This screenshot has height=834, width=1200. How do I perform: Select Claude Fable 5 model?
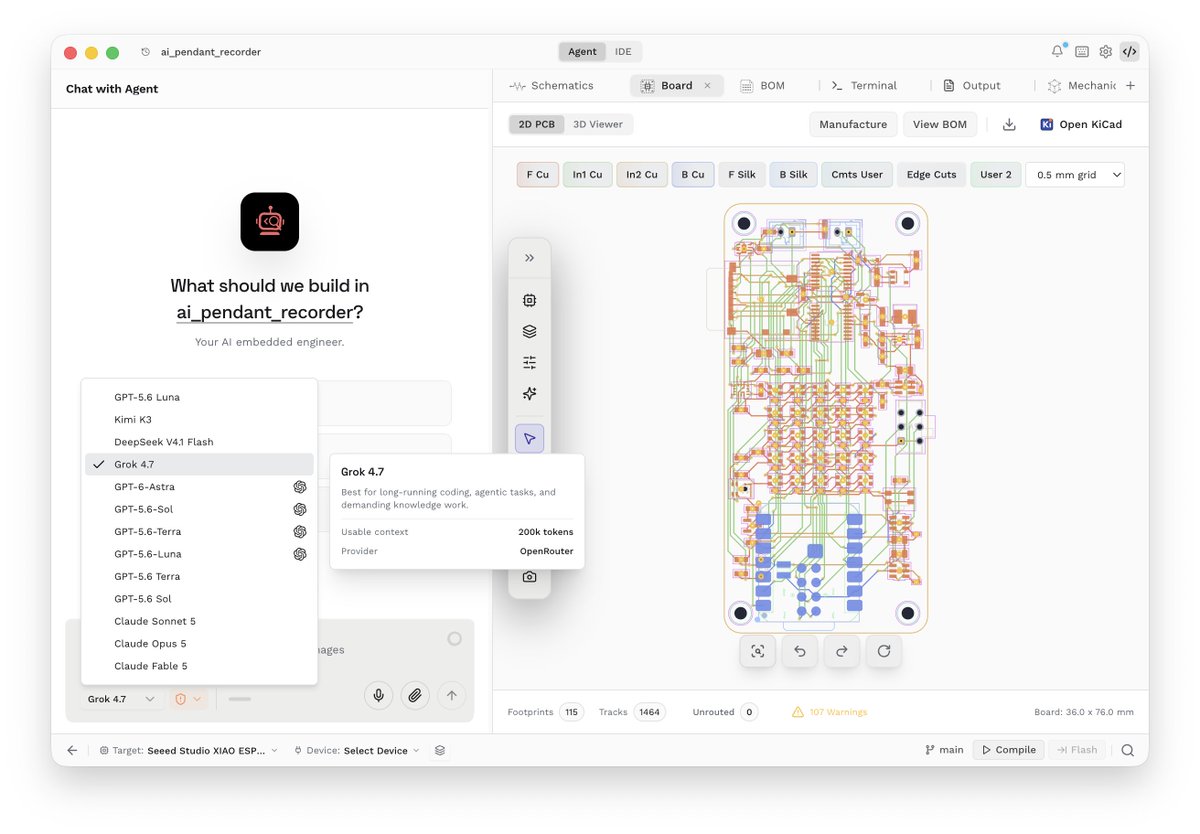pos(199,666)
